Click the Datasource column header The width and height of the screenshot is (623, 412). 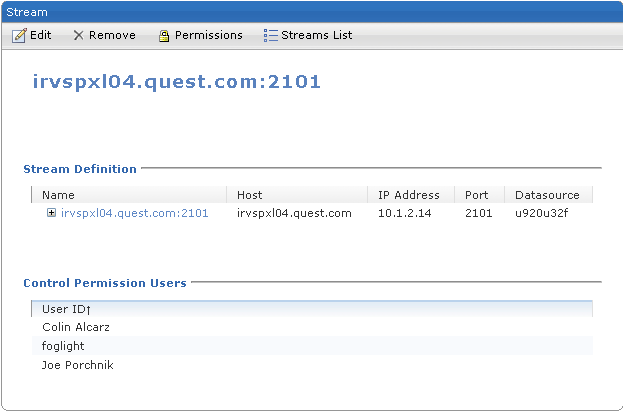coord(547,195)
